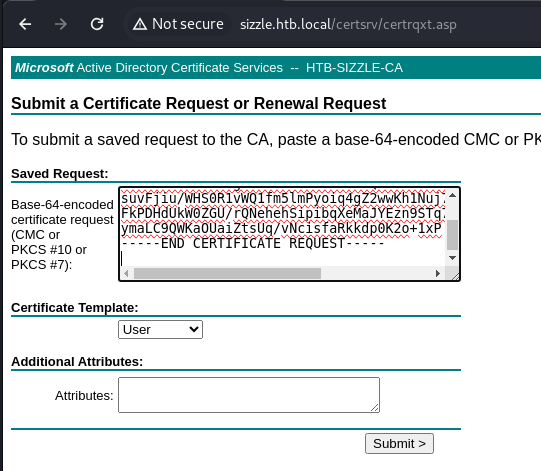Click the sizzle.htb.local address bar URL
Screen dimensions: 541x471
pyautogui.click(x=348, y=24)
